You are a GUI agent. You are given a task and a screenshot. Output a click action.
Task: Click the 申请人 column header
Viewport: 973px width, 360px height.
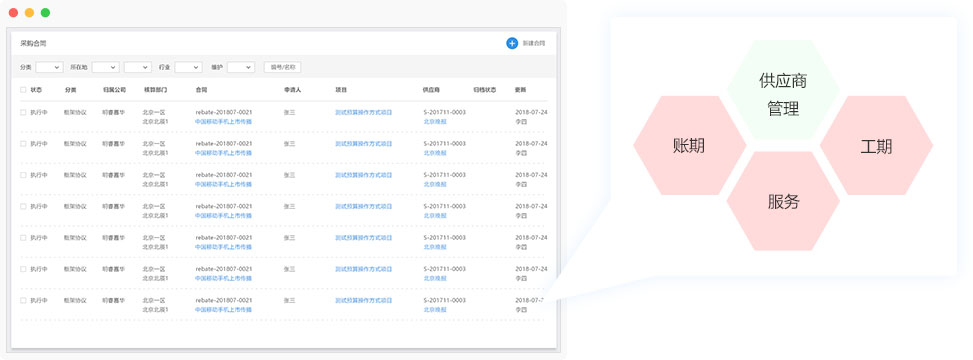tap(292, 89)
